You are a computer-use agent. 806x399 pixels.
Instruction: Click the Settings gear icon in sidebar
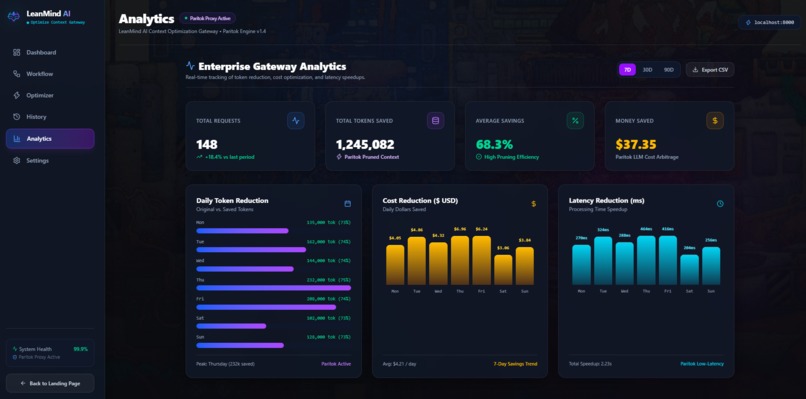[x=16, y=160]
